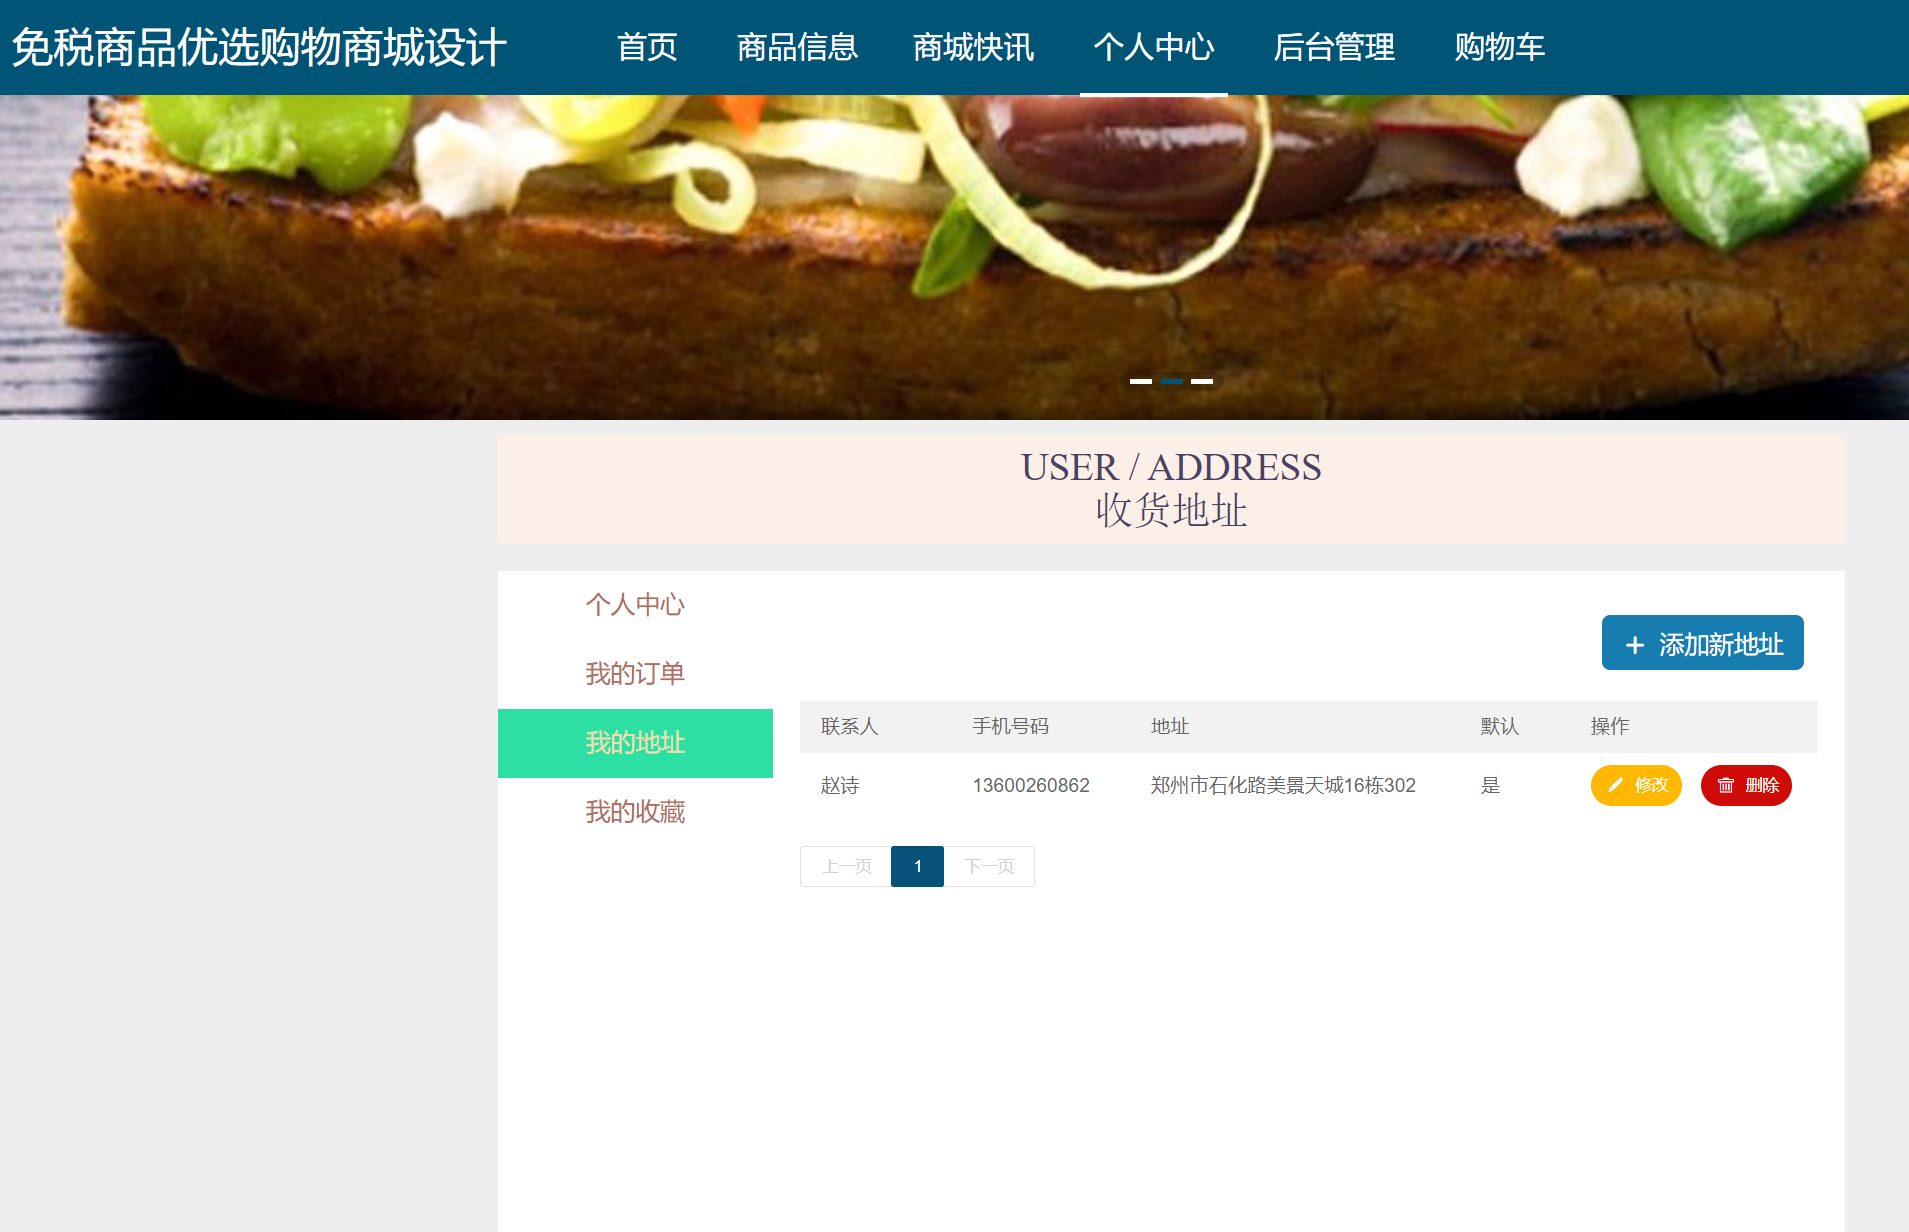The width and height of the screenshot is (1909, 1232).
Task: Click the 下一页 pagination control
Action: 989,866
